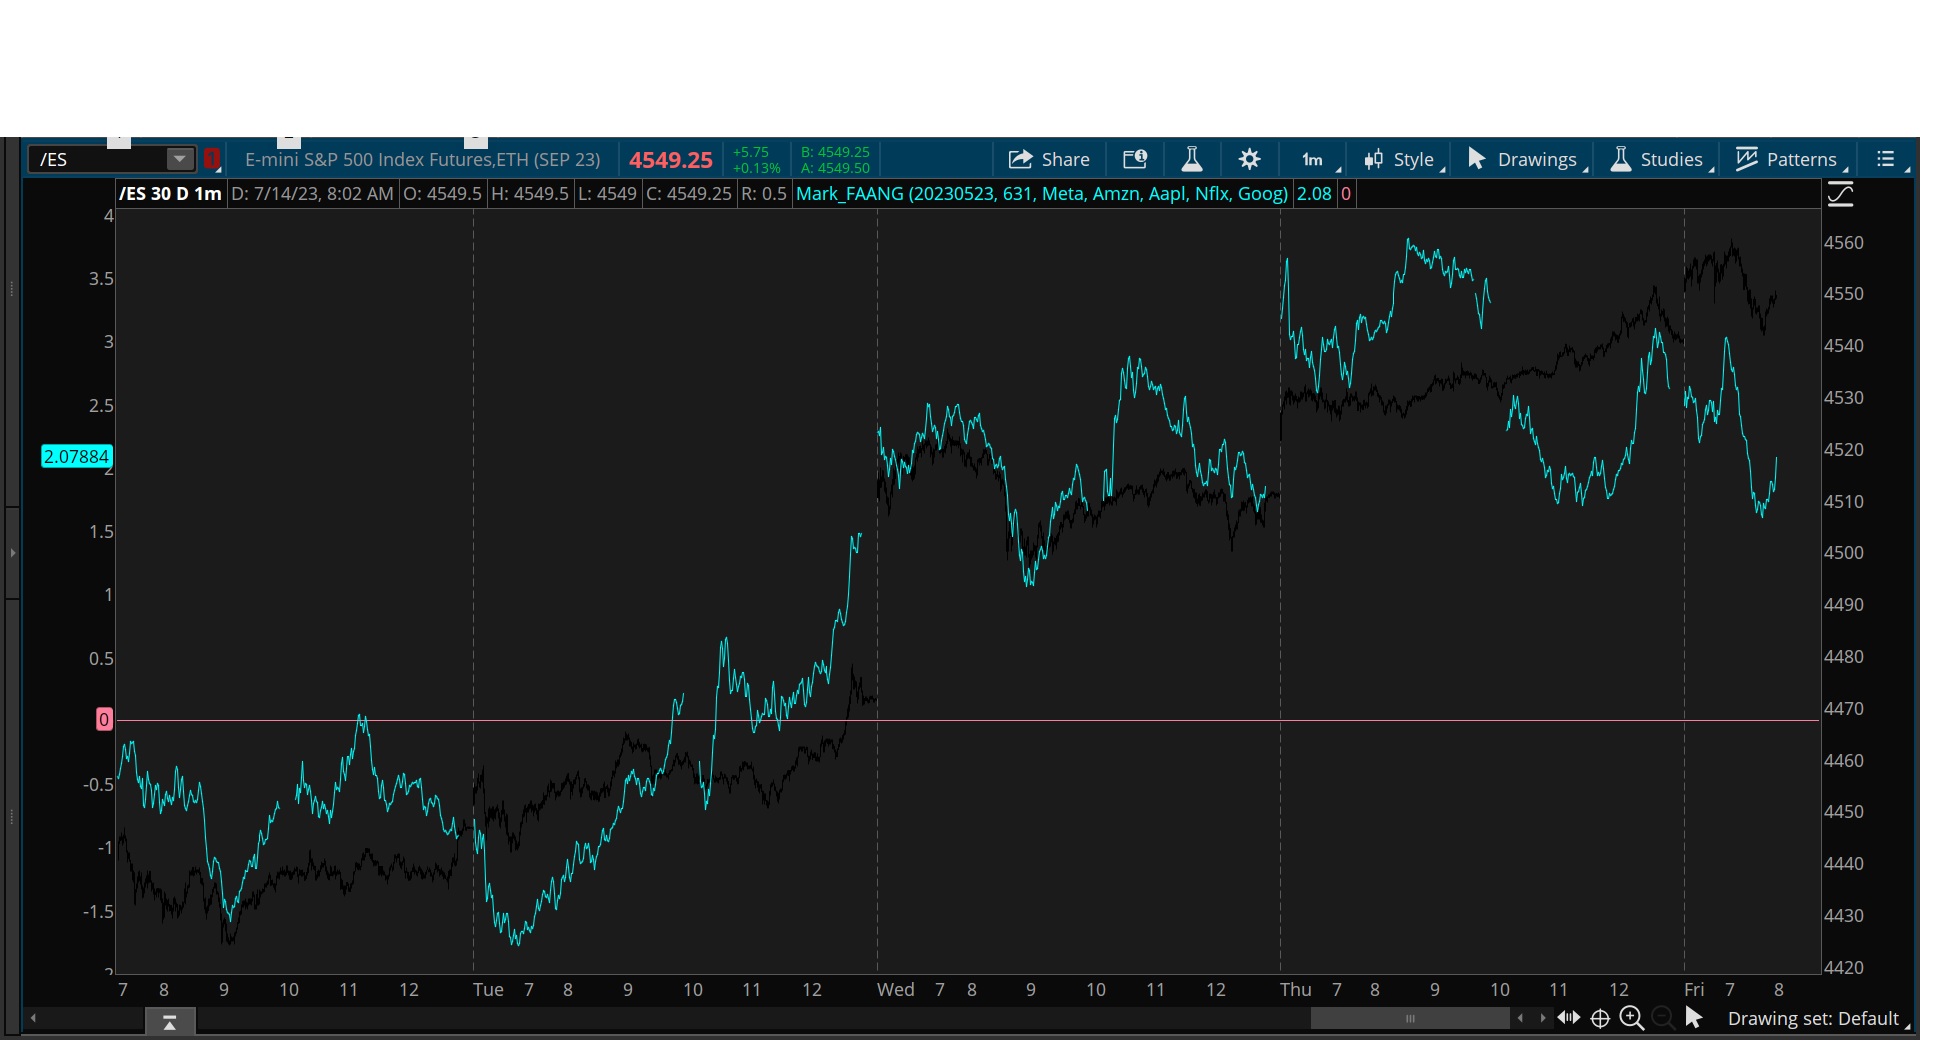The height and width of the screenshot is (1044, 1934).
Task: Open chart settings gear icon
Action: click(x=1249, y=159)
